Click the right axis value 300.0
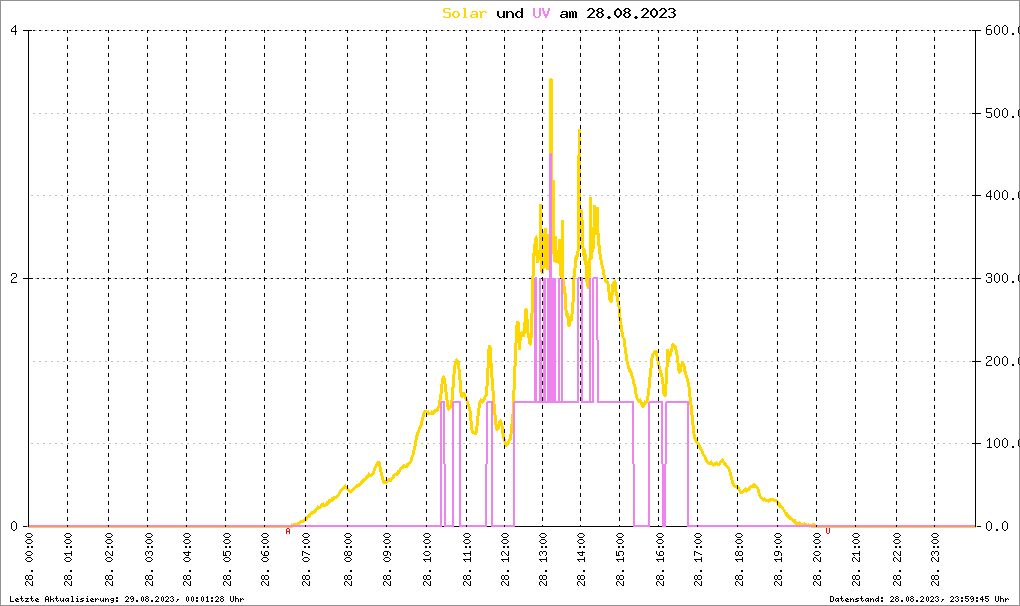This screenshot has height=606, width=1020. [1000, 278]
